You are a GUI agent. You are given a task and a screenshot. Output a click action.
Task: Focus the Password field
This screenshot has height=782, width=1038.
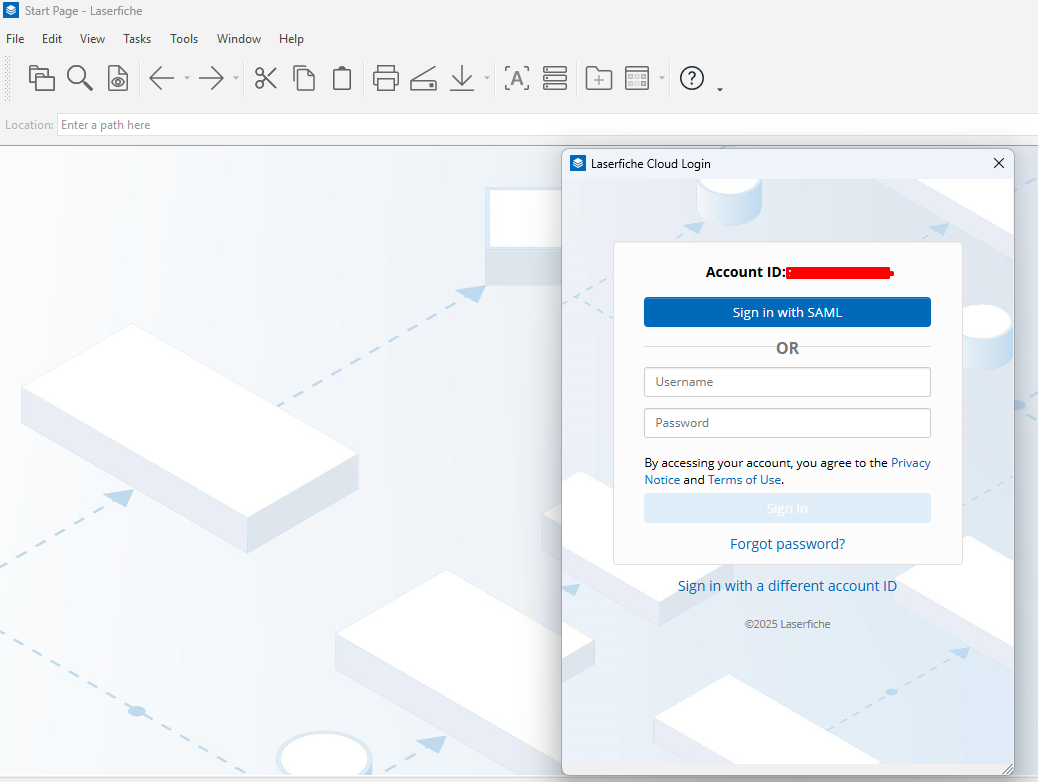coord(787,423)
